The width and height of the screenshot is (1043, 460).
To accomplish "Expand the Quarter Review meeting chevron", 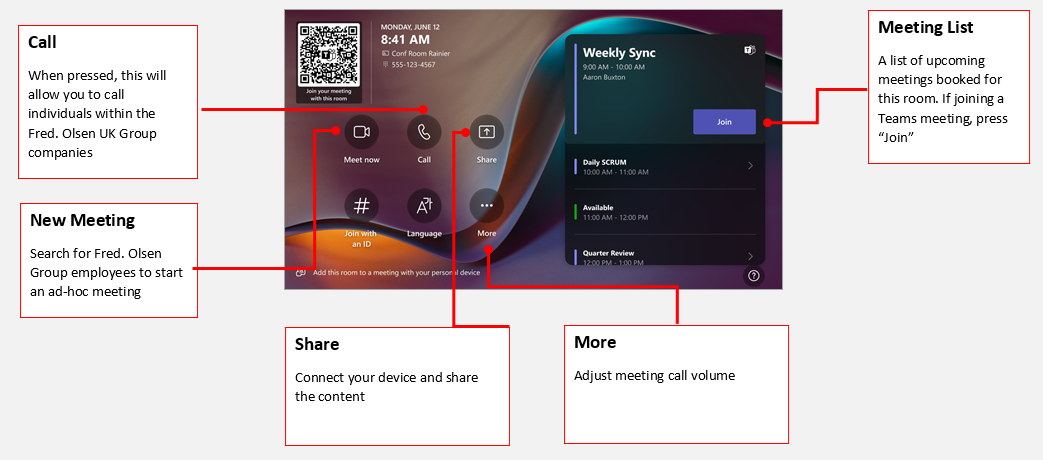I will click(750, 257).
